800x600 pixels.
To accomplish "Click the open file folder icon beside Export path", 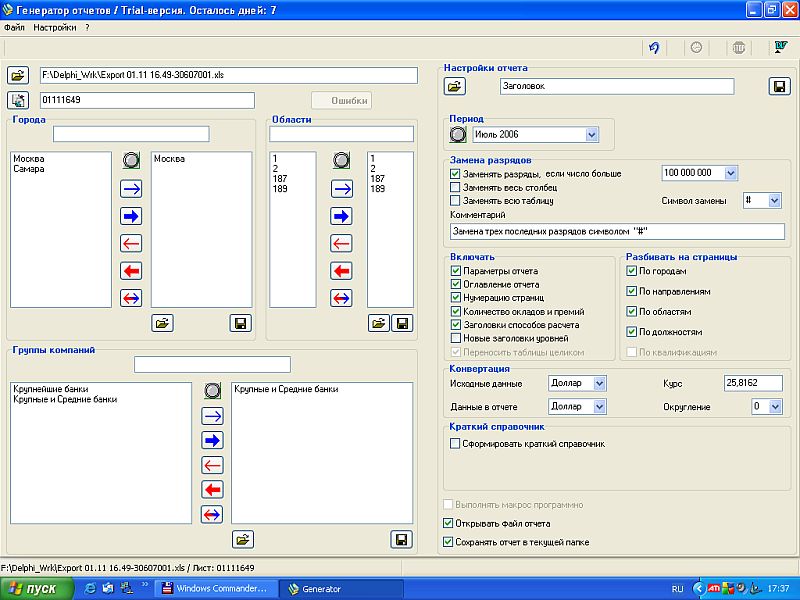I will pyautogui.click(x=19, y=75).
